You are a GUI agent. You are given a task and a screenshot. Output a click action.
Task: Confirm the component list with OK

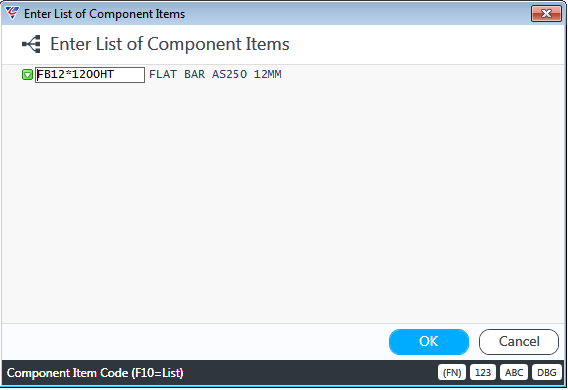pos(429,341)
